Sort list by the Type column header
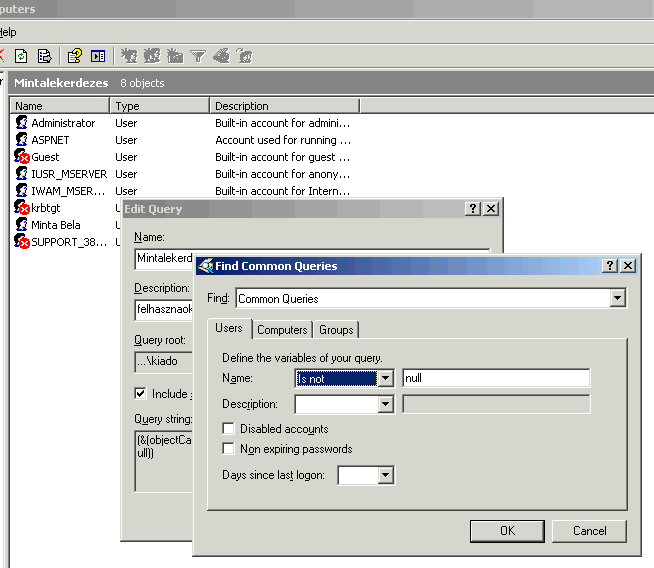The width and height of the screenshot is (654, 568). point(160,106)
